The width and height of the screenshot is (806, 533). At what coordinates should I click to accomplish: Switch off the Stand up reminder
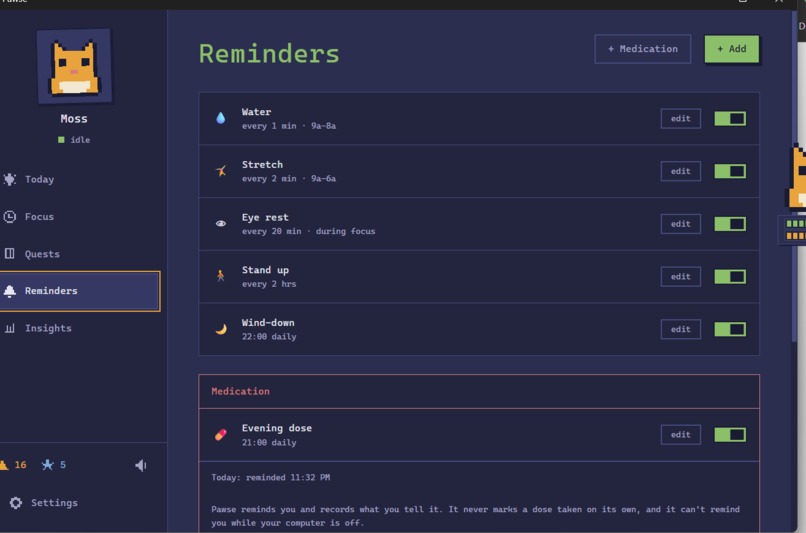point(730,277)
